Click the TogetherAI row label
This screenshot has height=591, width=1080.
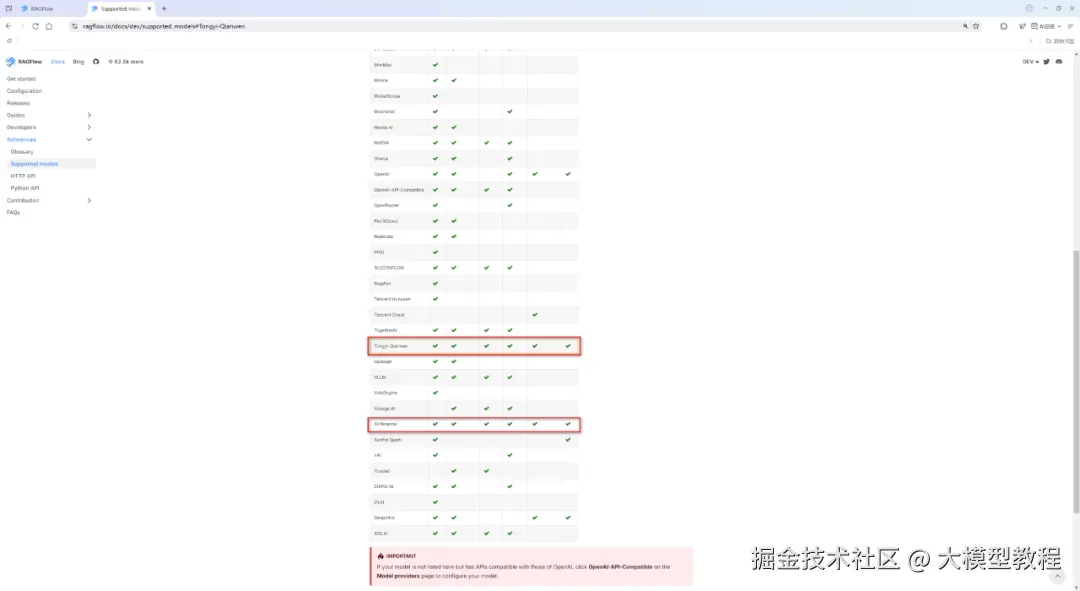[385, 330]
